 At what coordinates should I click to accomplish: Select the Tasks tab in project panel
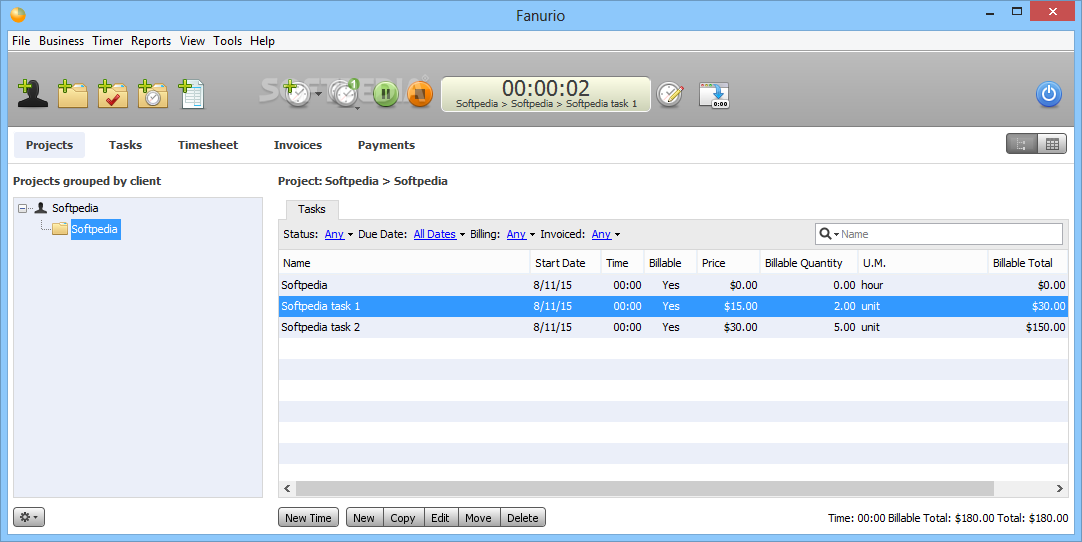pyautogui.click(x=312, y=209)
